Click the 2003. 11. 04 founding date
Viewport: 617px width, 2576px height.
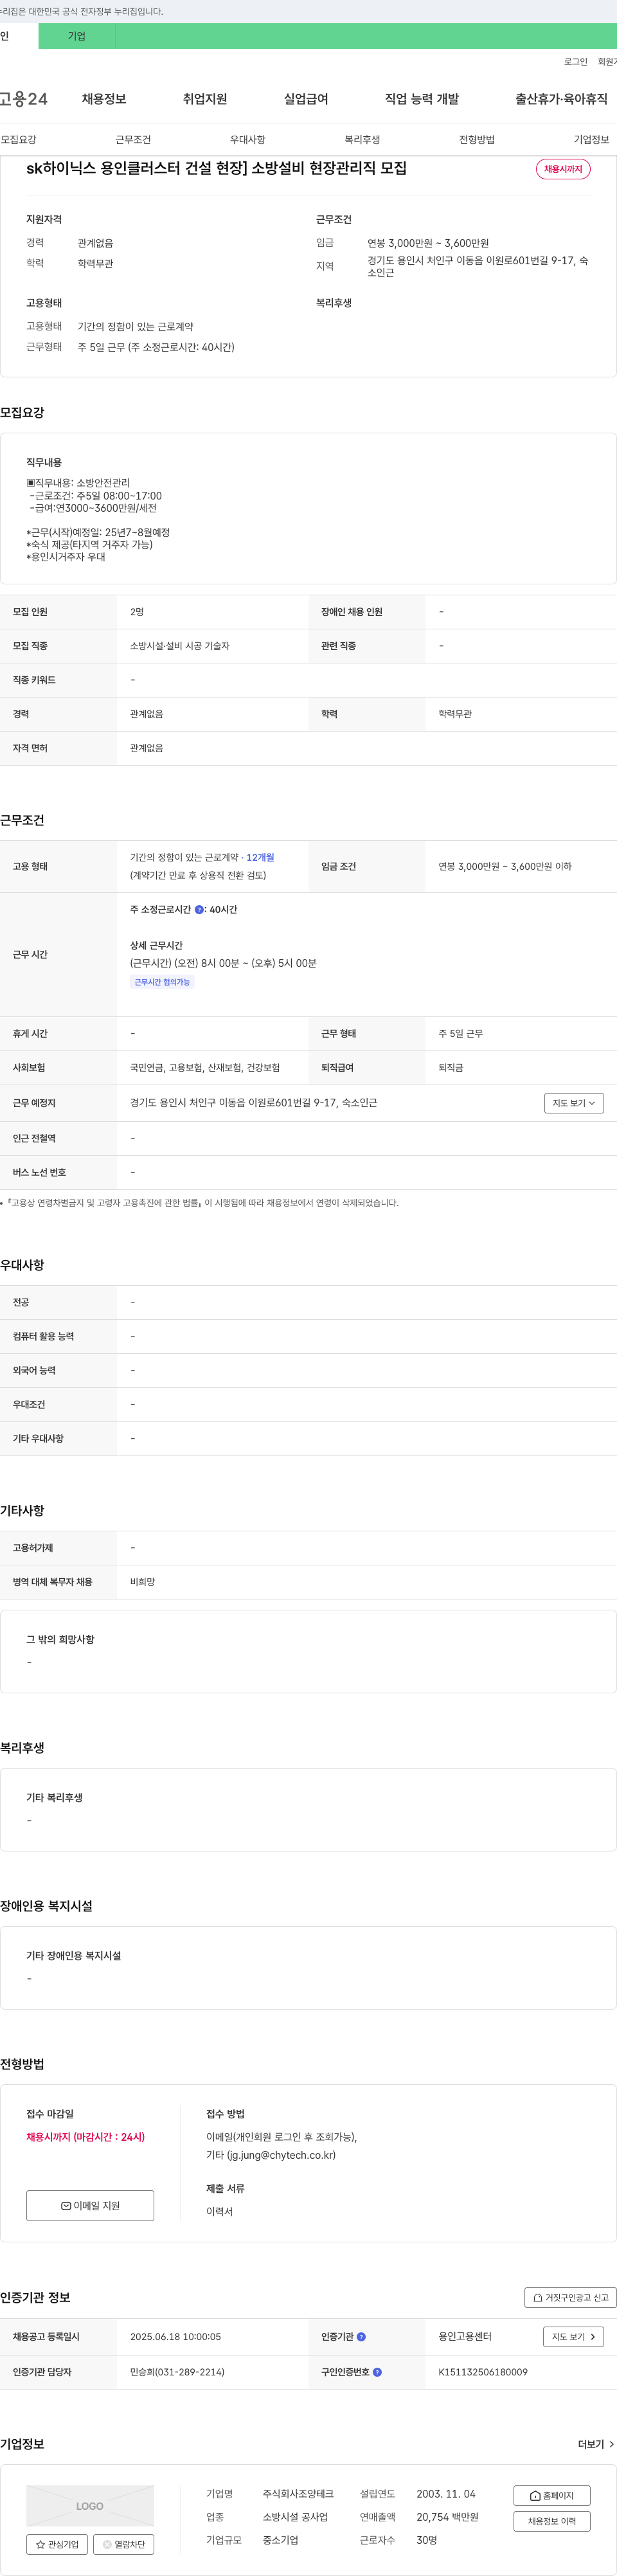446,2493
